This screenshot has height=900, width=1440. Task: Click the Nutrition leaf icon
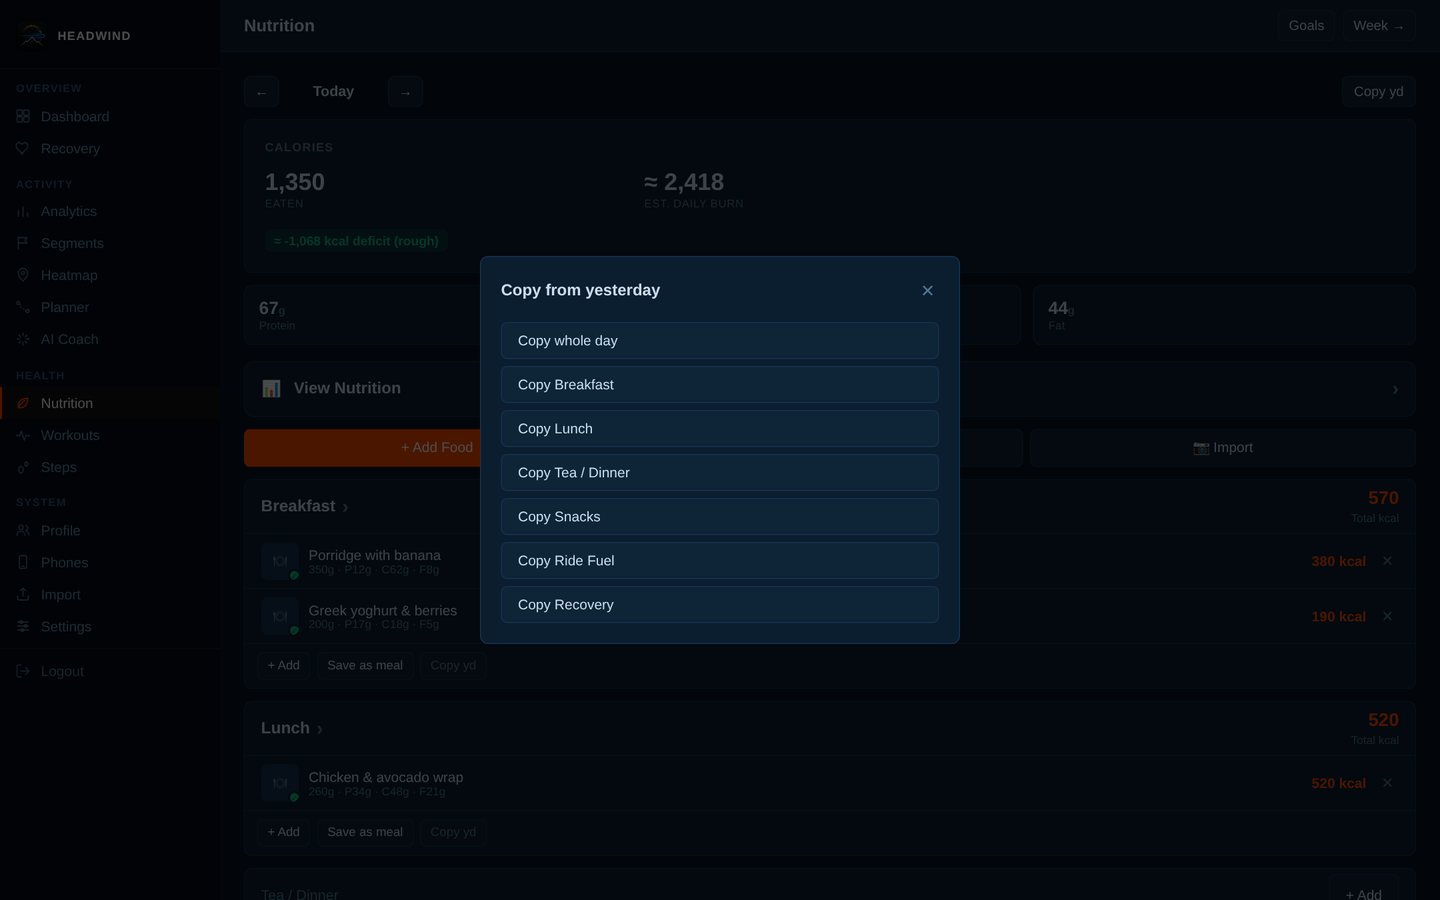(x=23, y=403)
